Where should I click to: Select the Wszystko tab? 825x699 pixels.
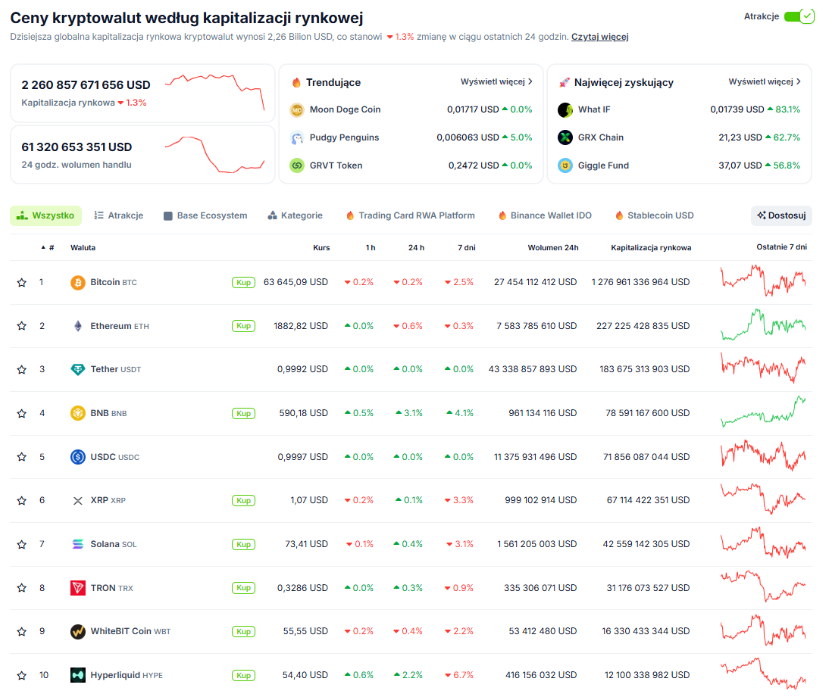pos(46,216)
